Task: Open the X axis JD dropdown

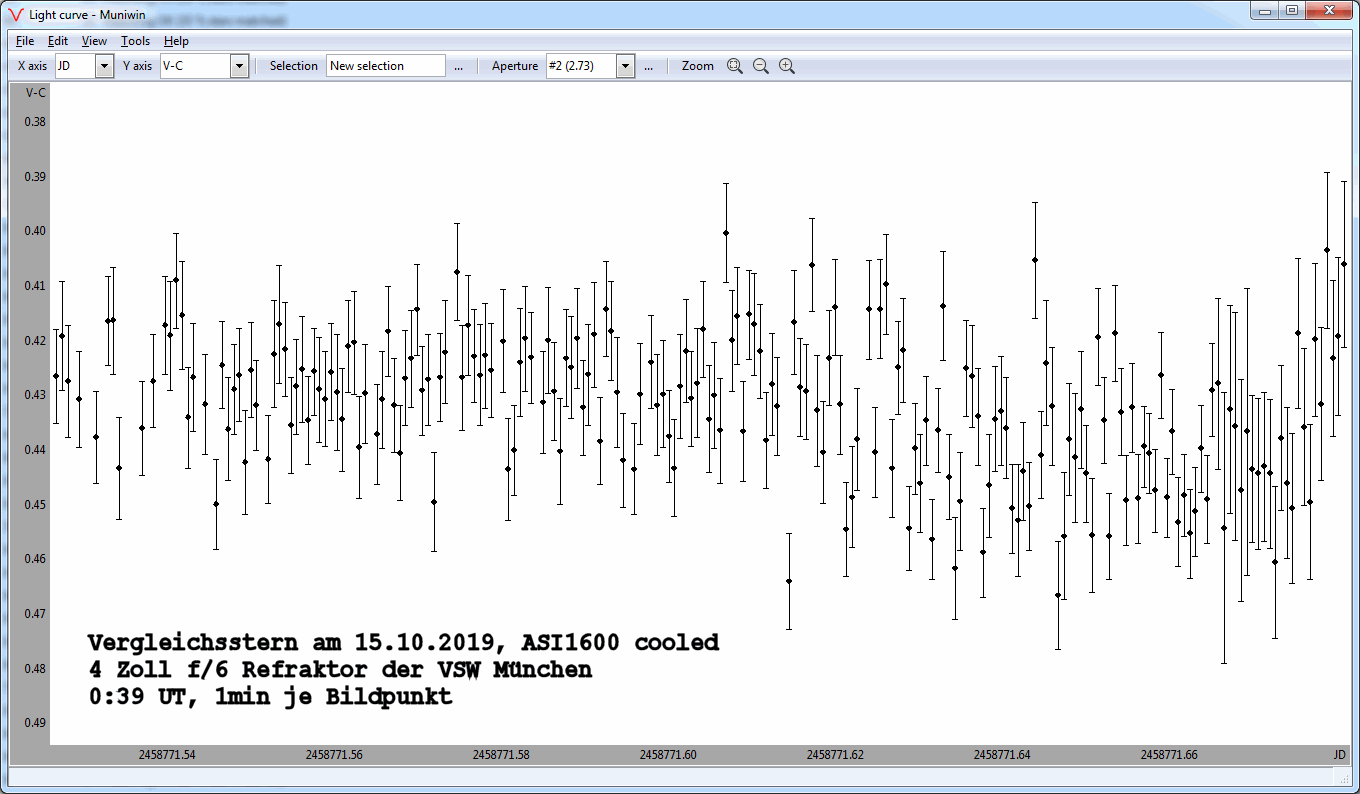Action: pos(104,66)
